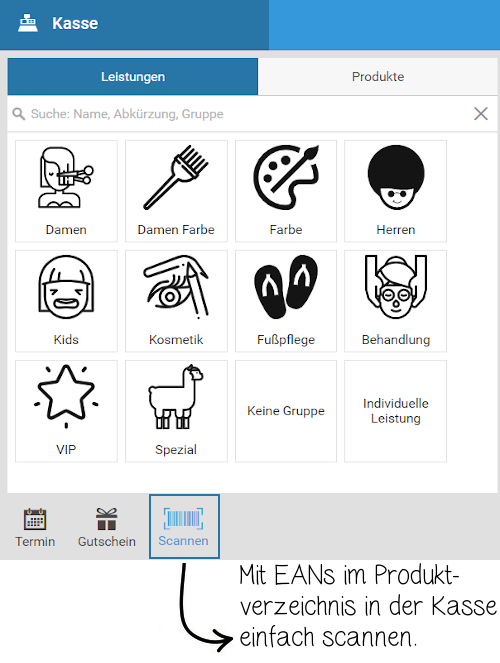Select the Damen service group icon
The height and width of the screenshot is (663, 500).
tap(66, 178)
